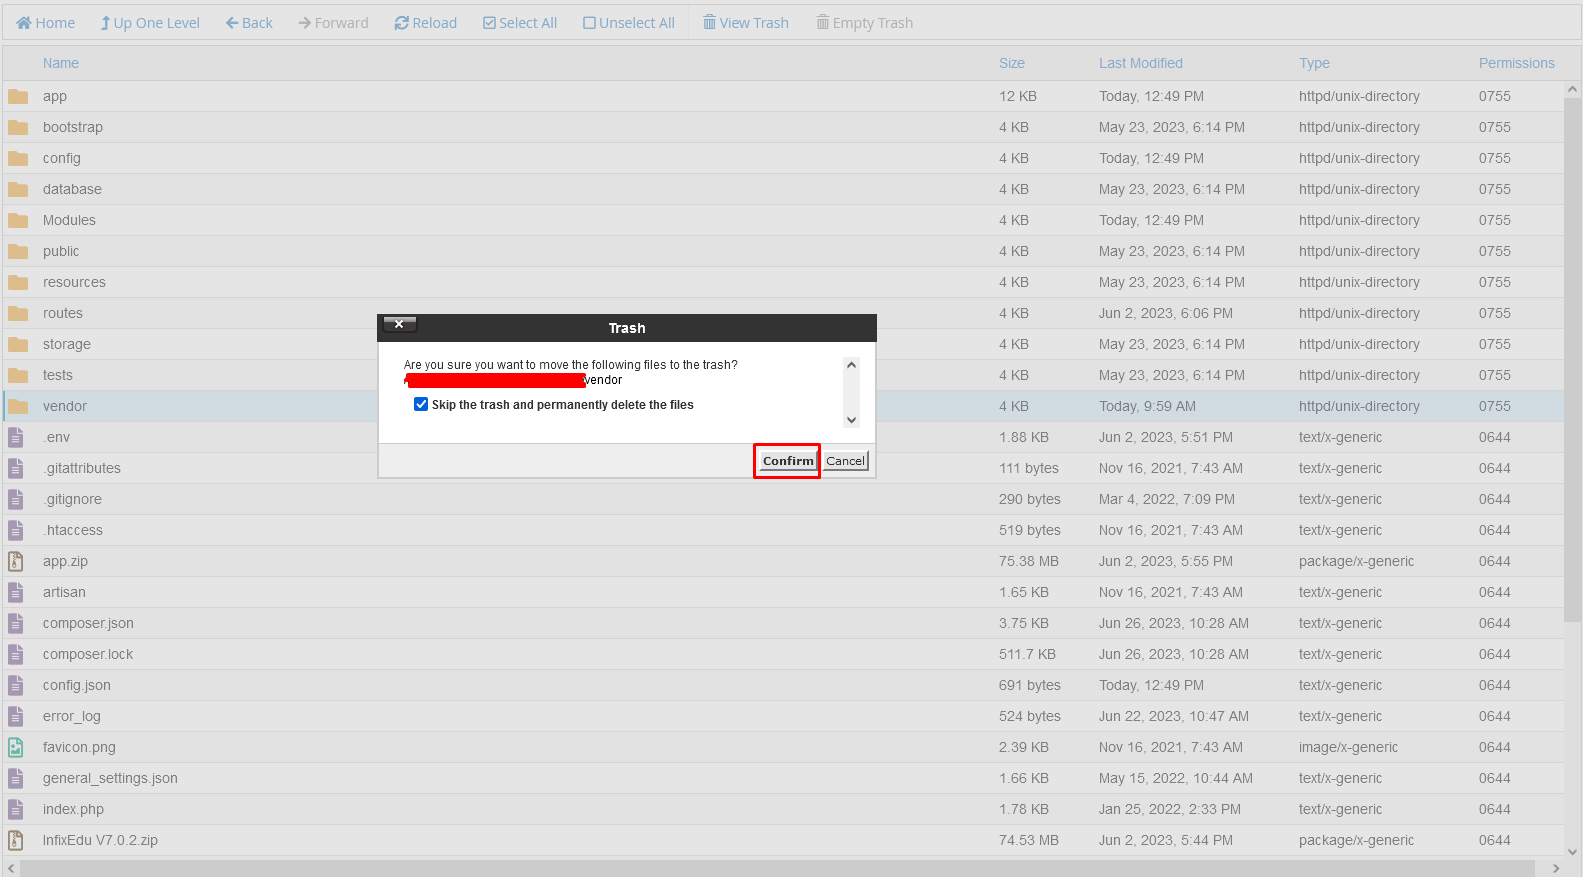Open View Trash

point(745,23)
